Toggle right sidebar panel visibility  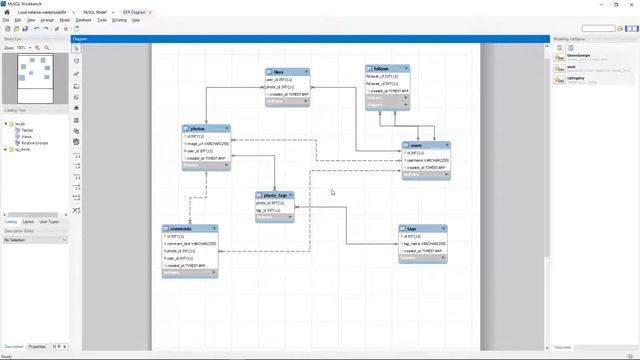tap(635, 28)
